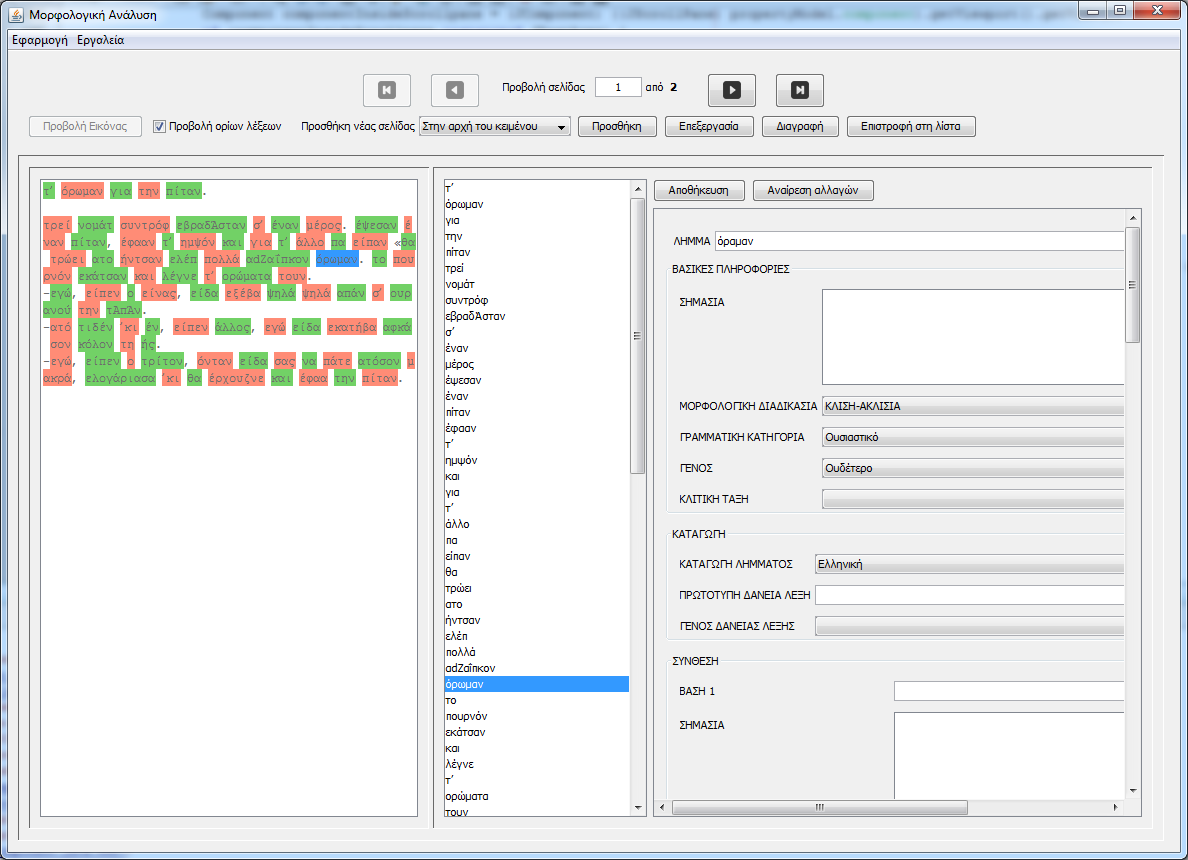Select 'πολλά' in the word list
This screenshot has height=860, width=1188.
pos(536,652)
